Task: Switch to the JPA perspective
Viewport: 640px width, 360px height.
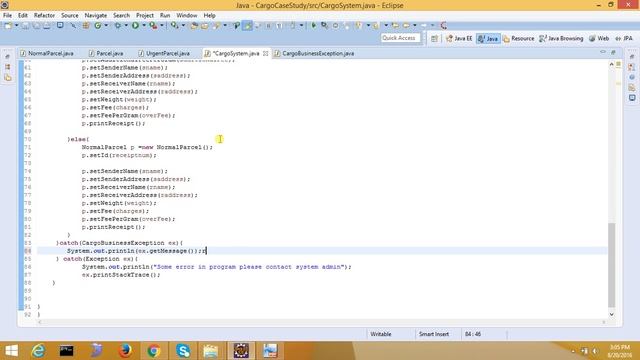Action: [624, 38]
